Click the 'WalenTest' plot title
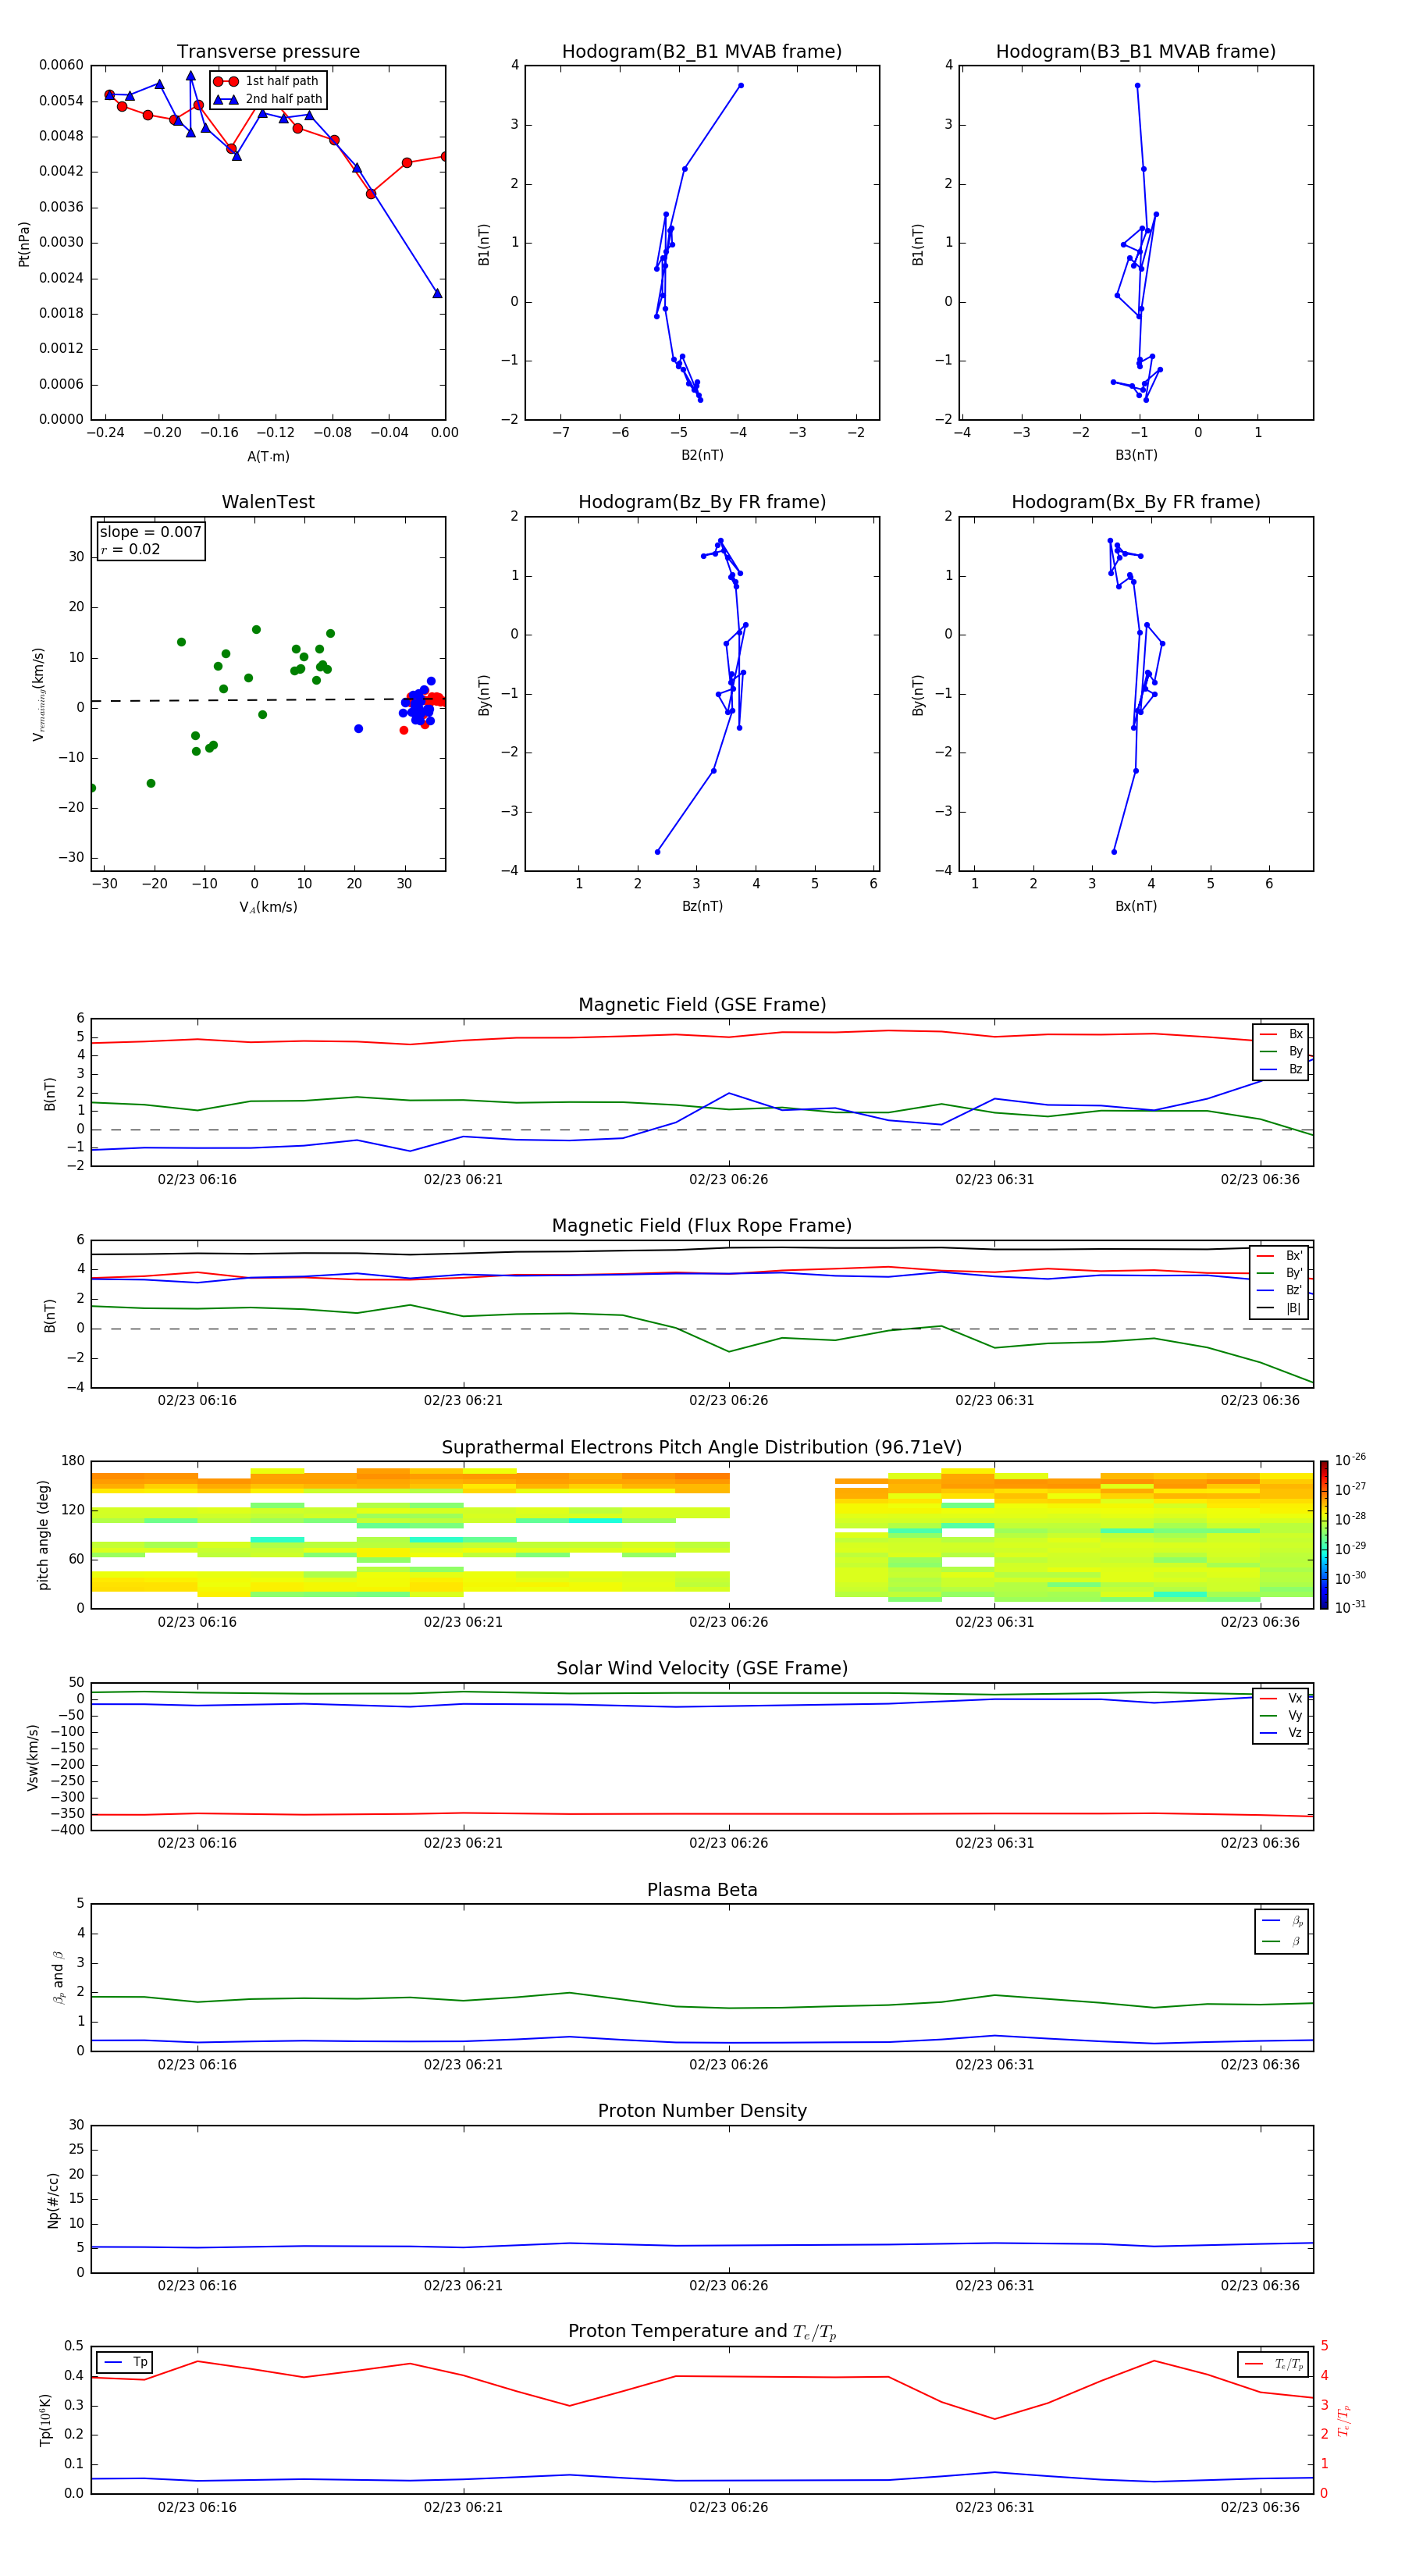Screen dimensions: 1405x2576 268,502
